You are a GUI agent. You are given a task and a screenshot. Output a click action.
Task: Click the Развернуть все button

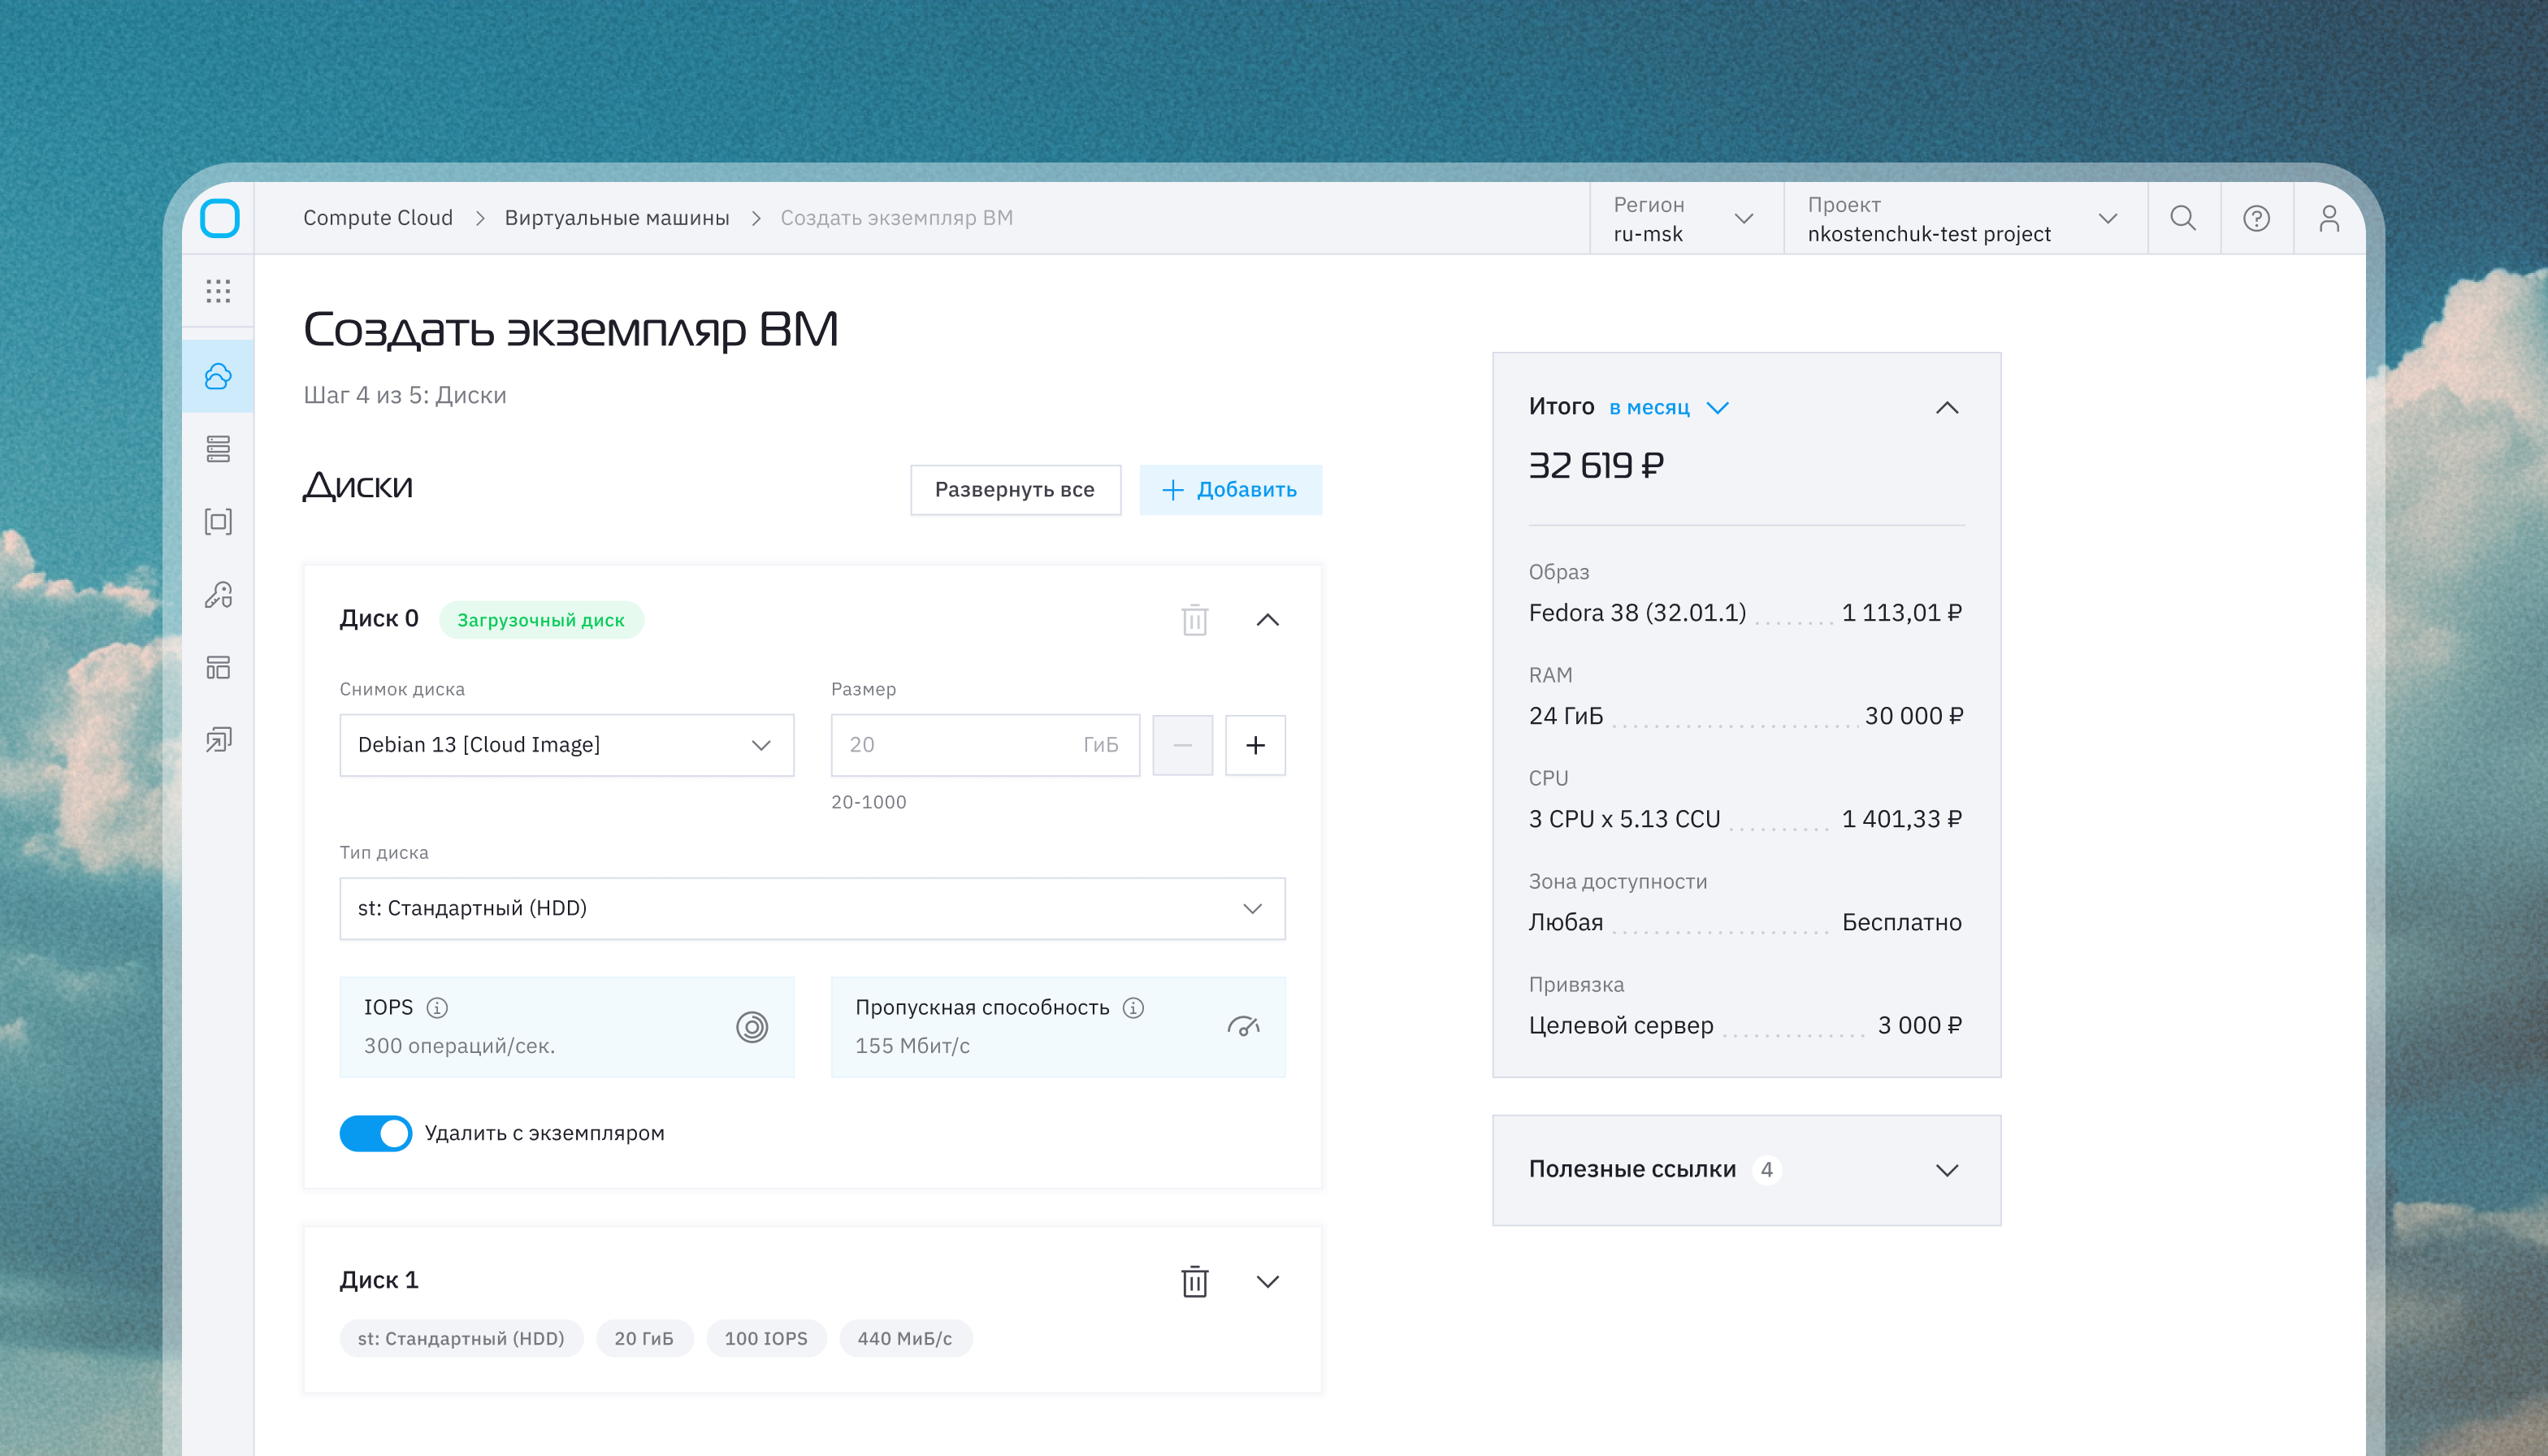pyautogui.click(x=1015, y=489)
